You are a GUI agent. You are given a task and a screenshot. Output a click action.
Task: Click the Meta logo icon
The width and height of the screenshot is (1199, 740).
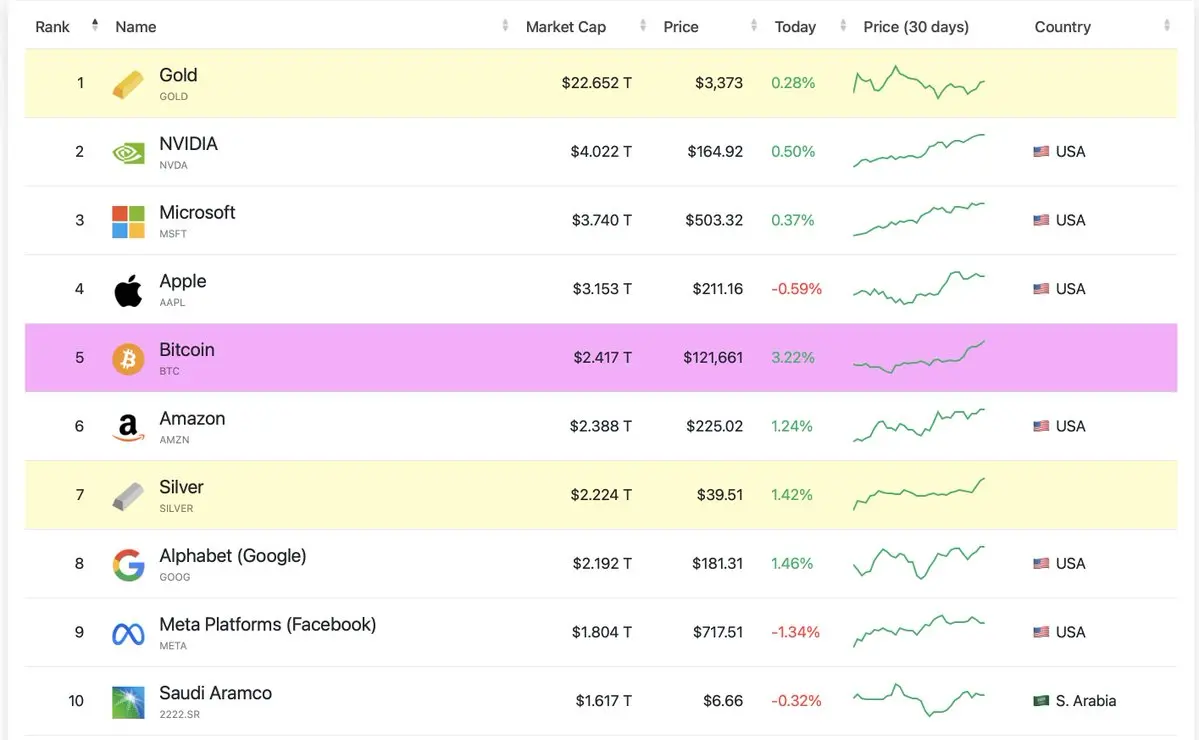(x=128, y=634)
